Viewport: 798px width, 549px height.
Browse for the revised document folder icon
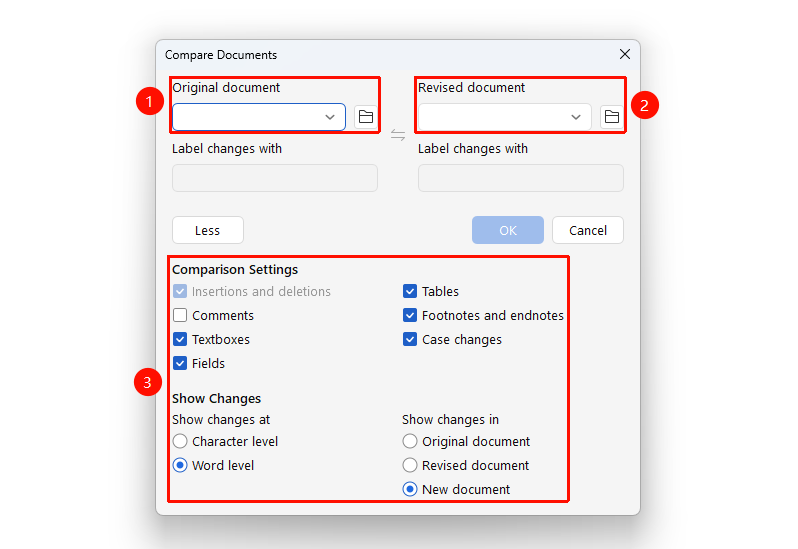[611, 117]
